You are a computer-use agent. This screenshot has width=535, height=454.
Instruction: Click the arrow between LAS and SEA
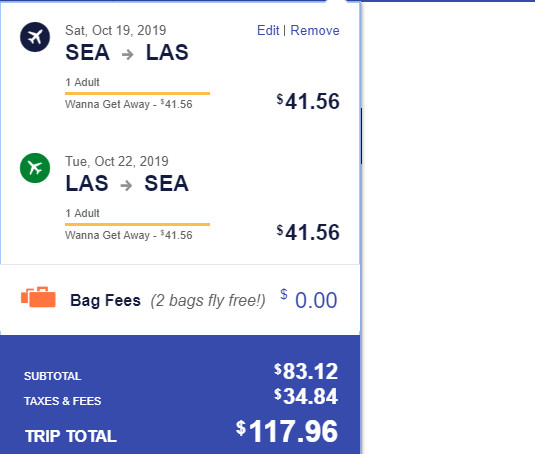126,185
